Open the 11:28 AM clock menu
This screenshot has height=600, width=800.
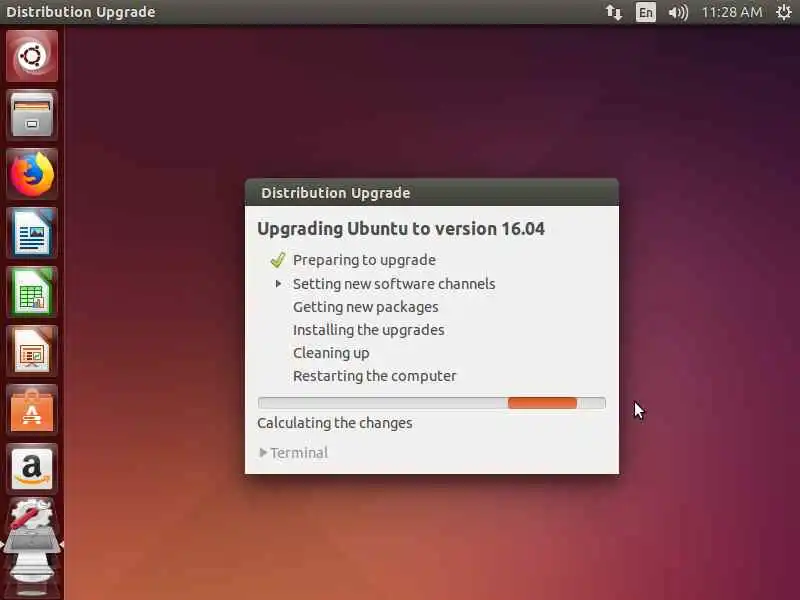pos(732,12)
